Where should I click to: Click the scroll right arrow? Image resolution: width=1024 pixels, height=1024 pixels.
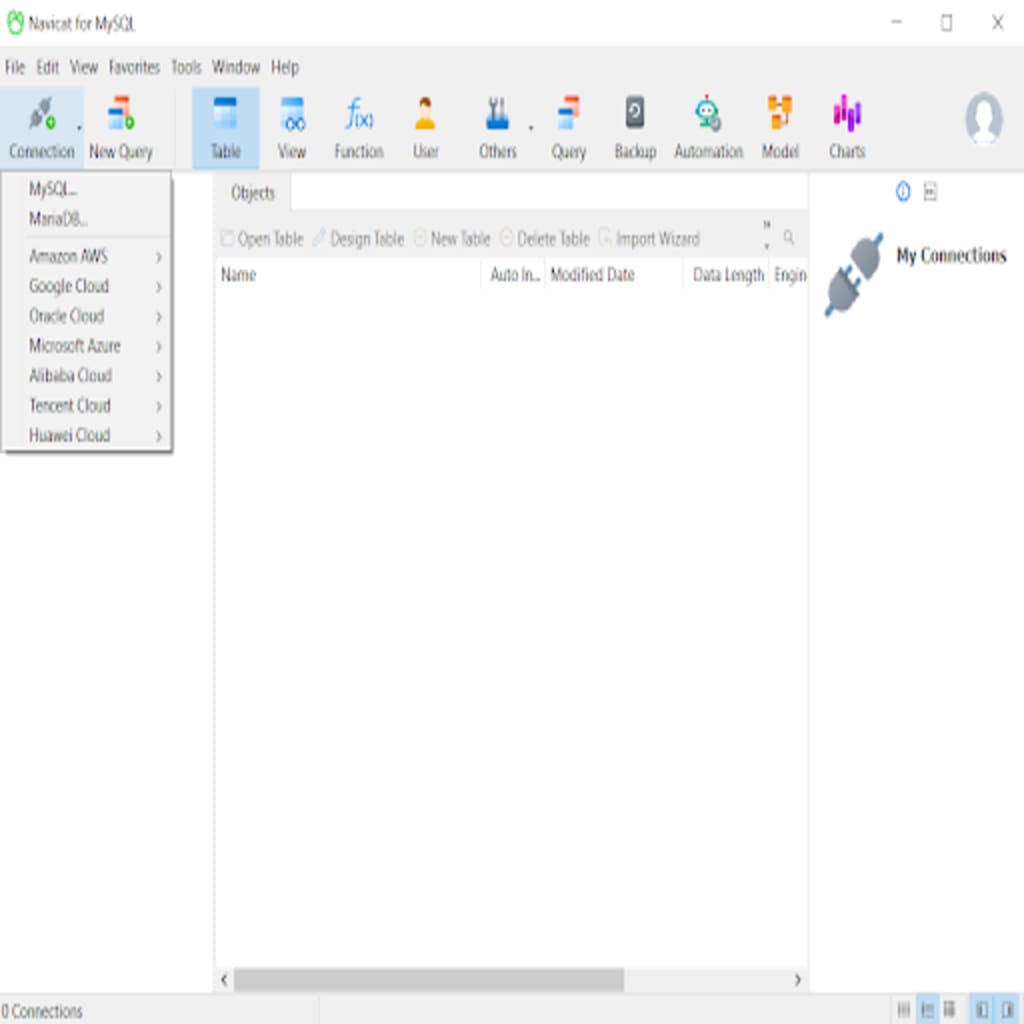tap(797, 980)
